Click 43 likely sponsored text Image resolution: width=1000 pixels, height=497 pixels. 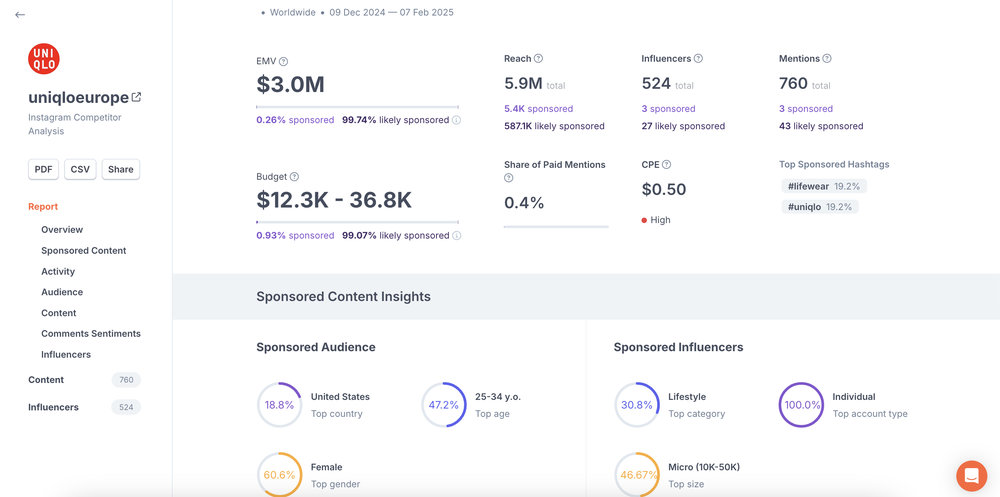tap(821, 126)
